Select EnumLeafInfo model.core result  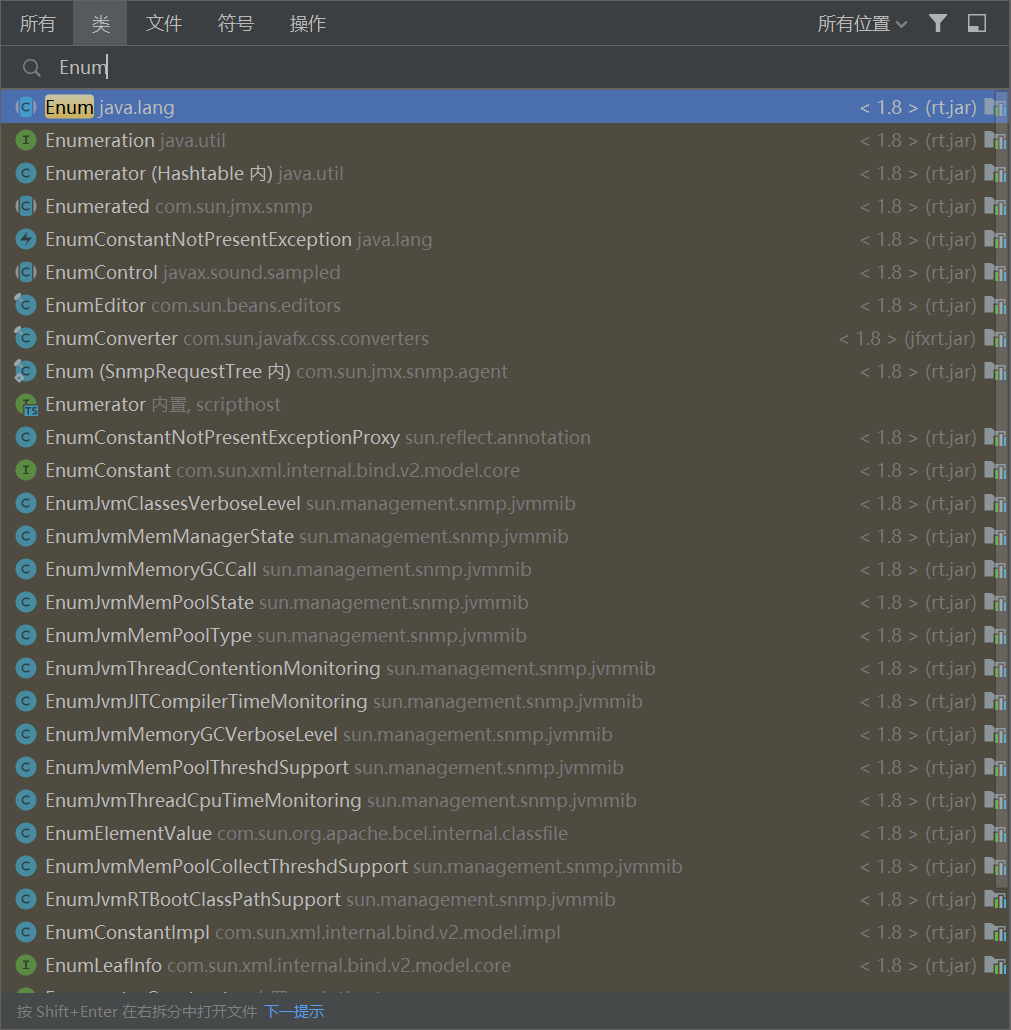505,966
